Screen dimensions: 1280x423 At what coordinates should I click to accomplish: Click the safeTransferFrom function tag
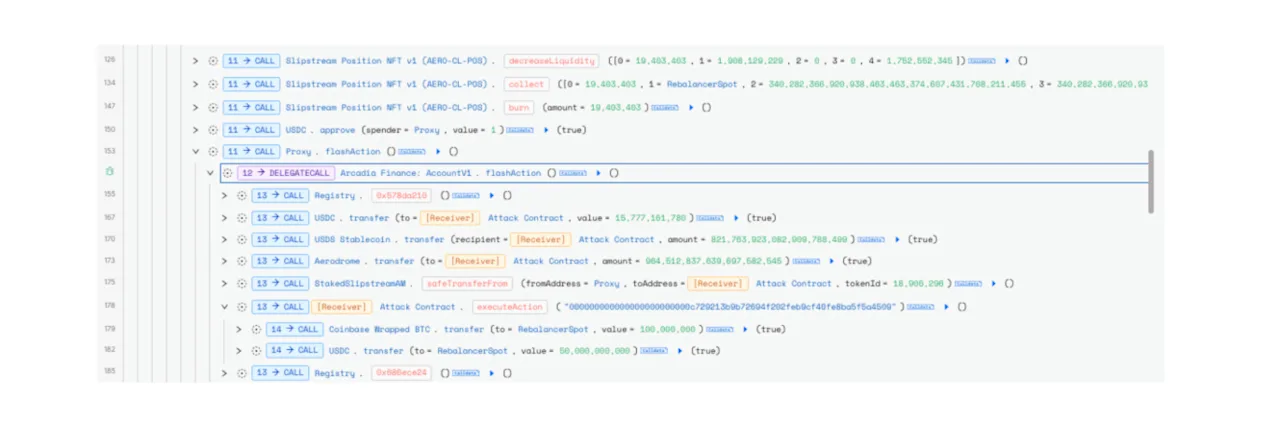466,283
